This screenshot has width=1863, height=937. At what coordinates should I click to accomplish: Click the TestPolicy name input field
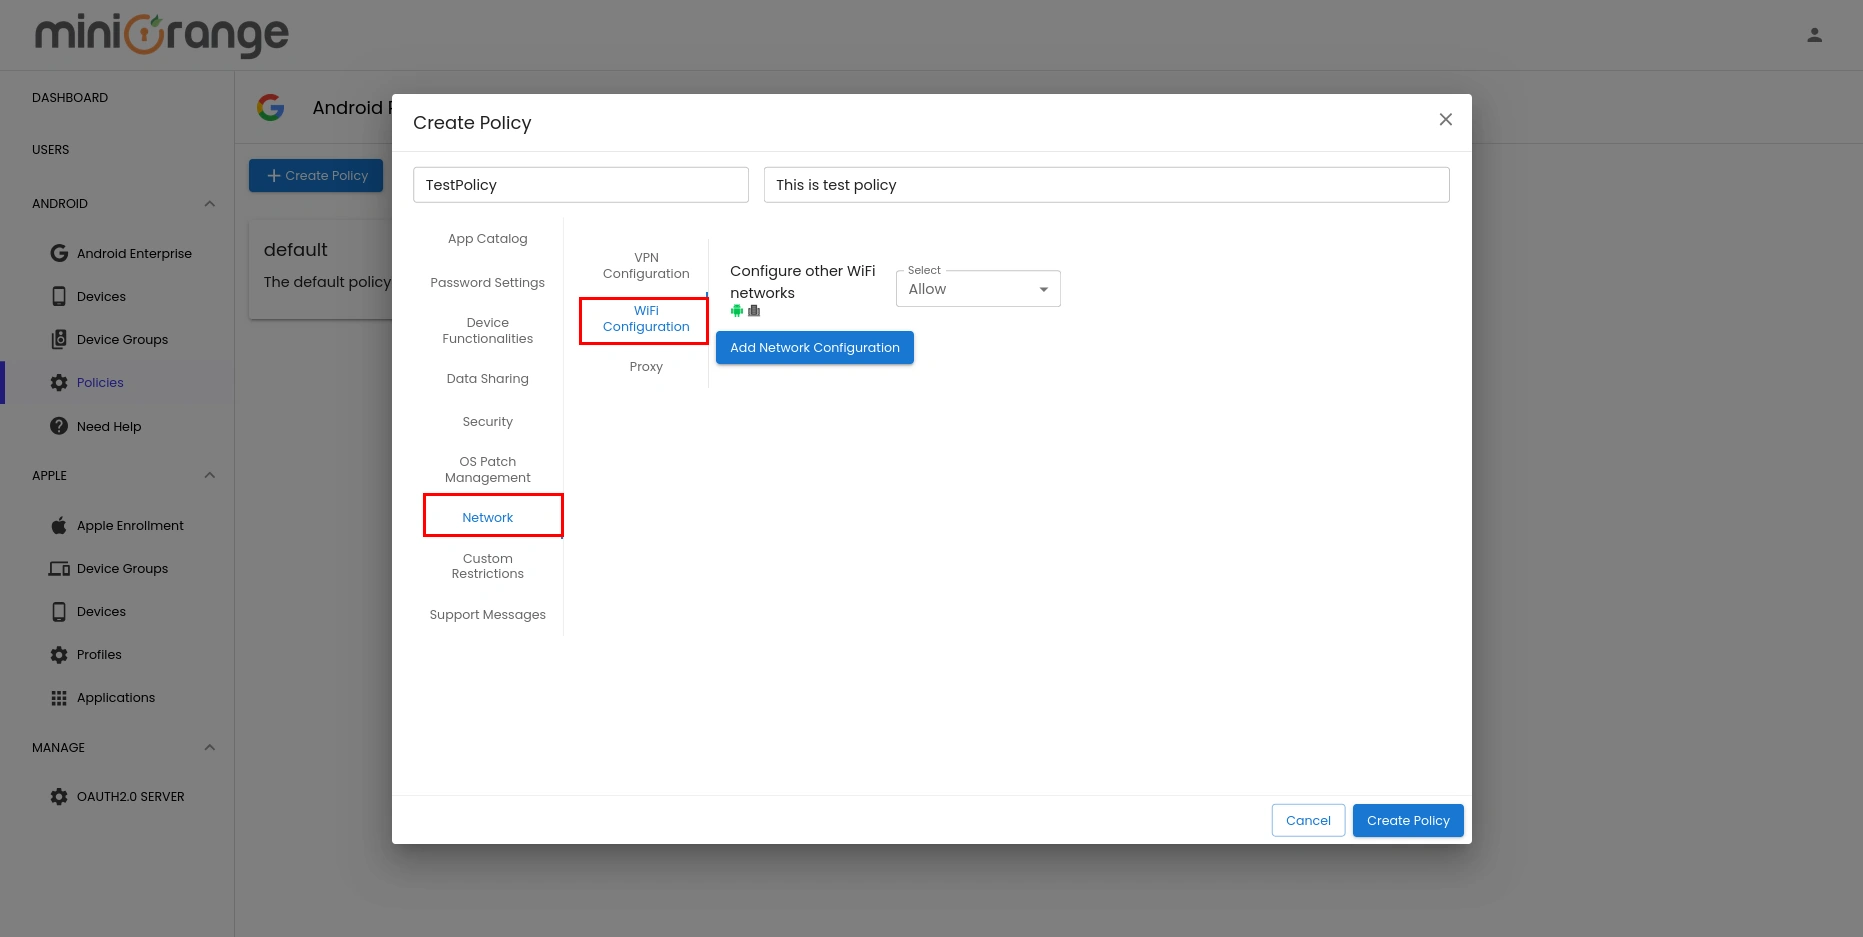[x=580, y=184]
